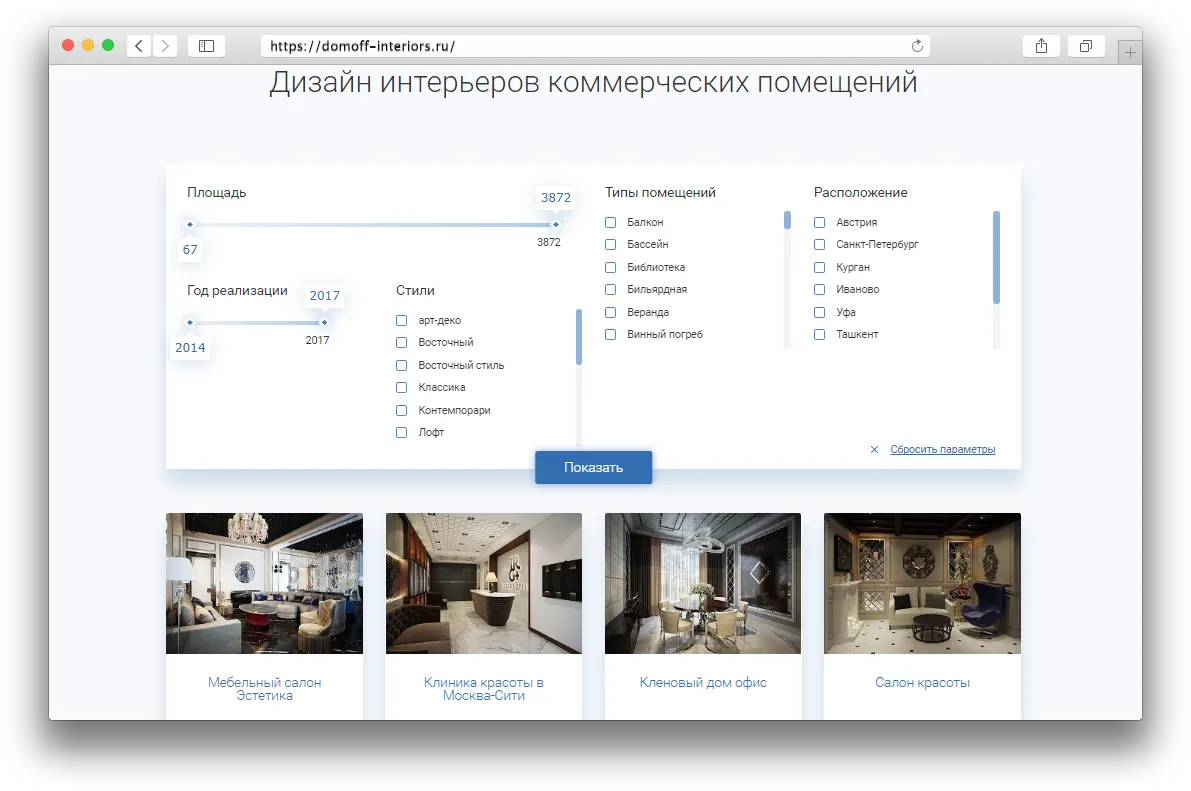This screenshot has width=1191, height=791.
Task: Click the browser forward arrow button
Action: tap(165, 46)
